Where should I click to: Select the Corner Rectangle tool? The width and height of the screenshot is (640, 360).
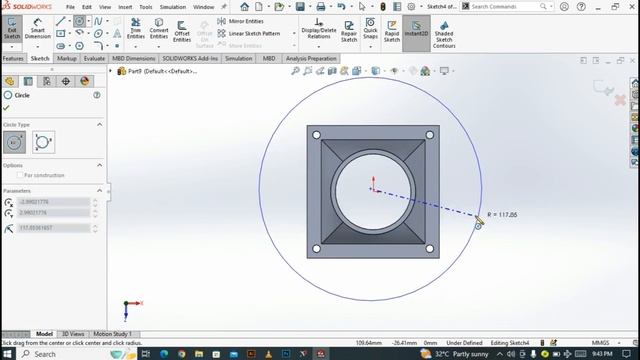pos(60,33)
